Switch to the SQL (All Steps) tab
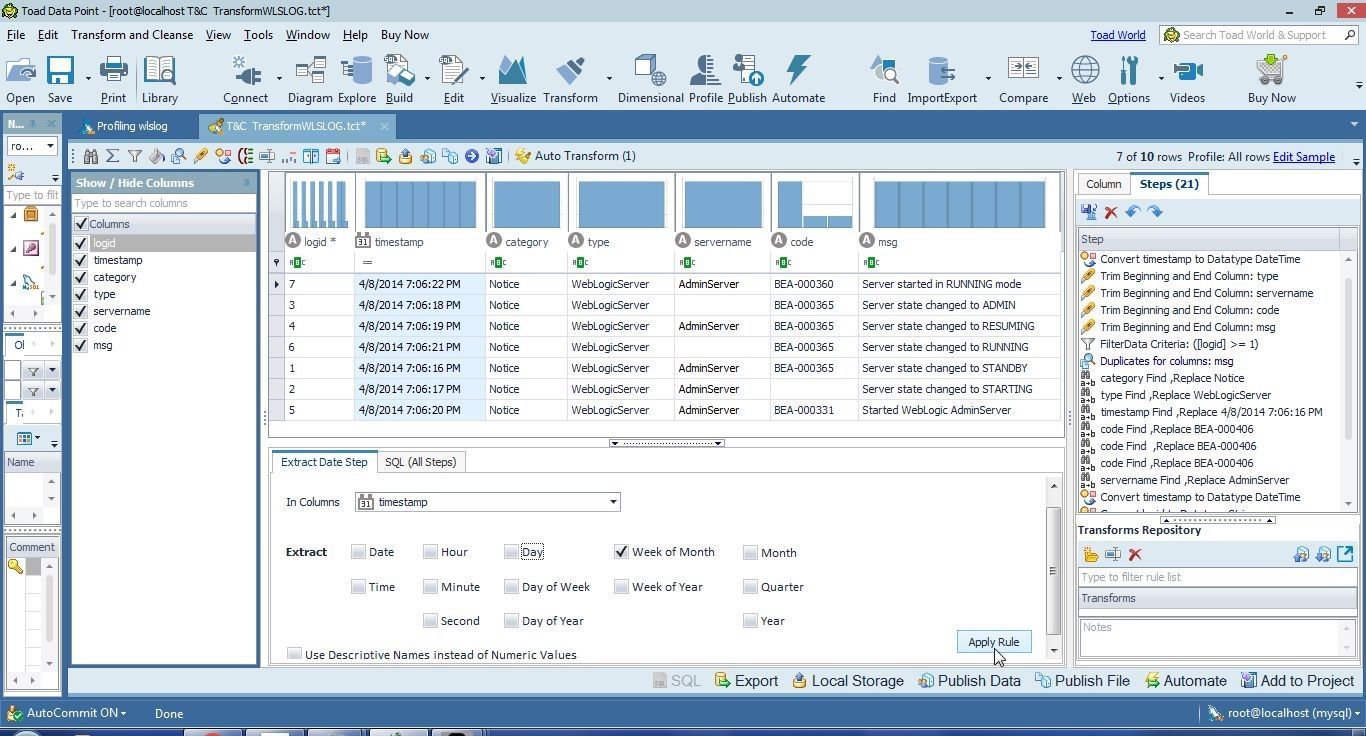Image resolution: width=1366 pixels, height=736 pixels. (x=420, y=462)
